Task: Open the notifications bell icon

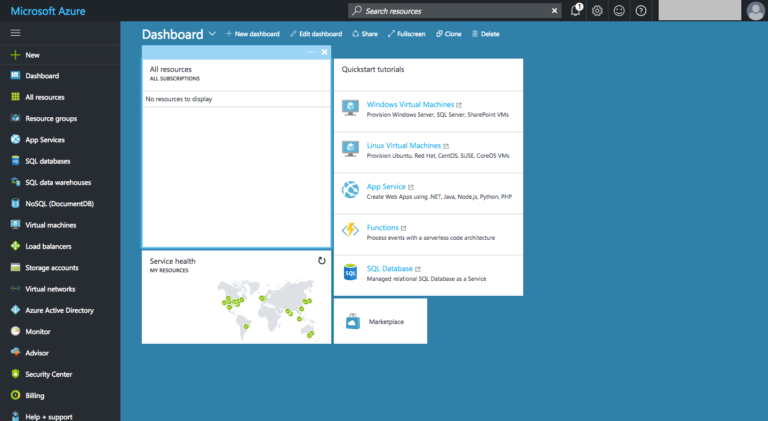Action: tap(576, 10)
